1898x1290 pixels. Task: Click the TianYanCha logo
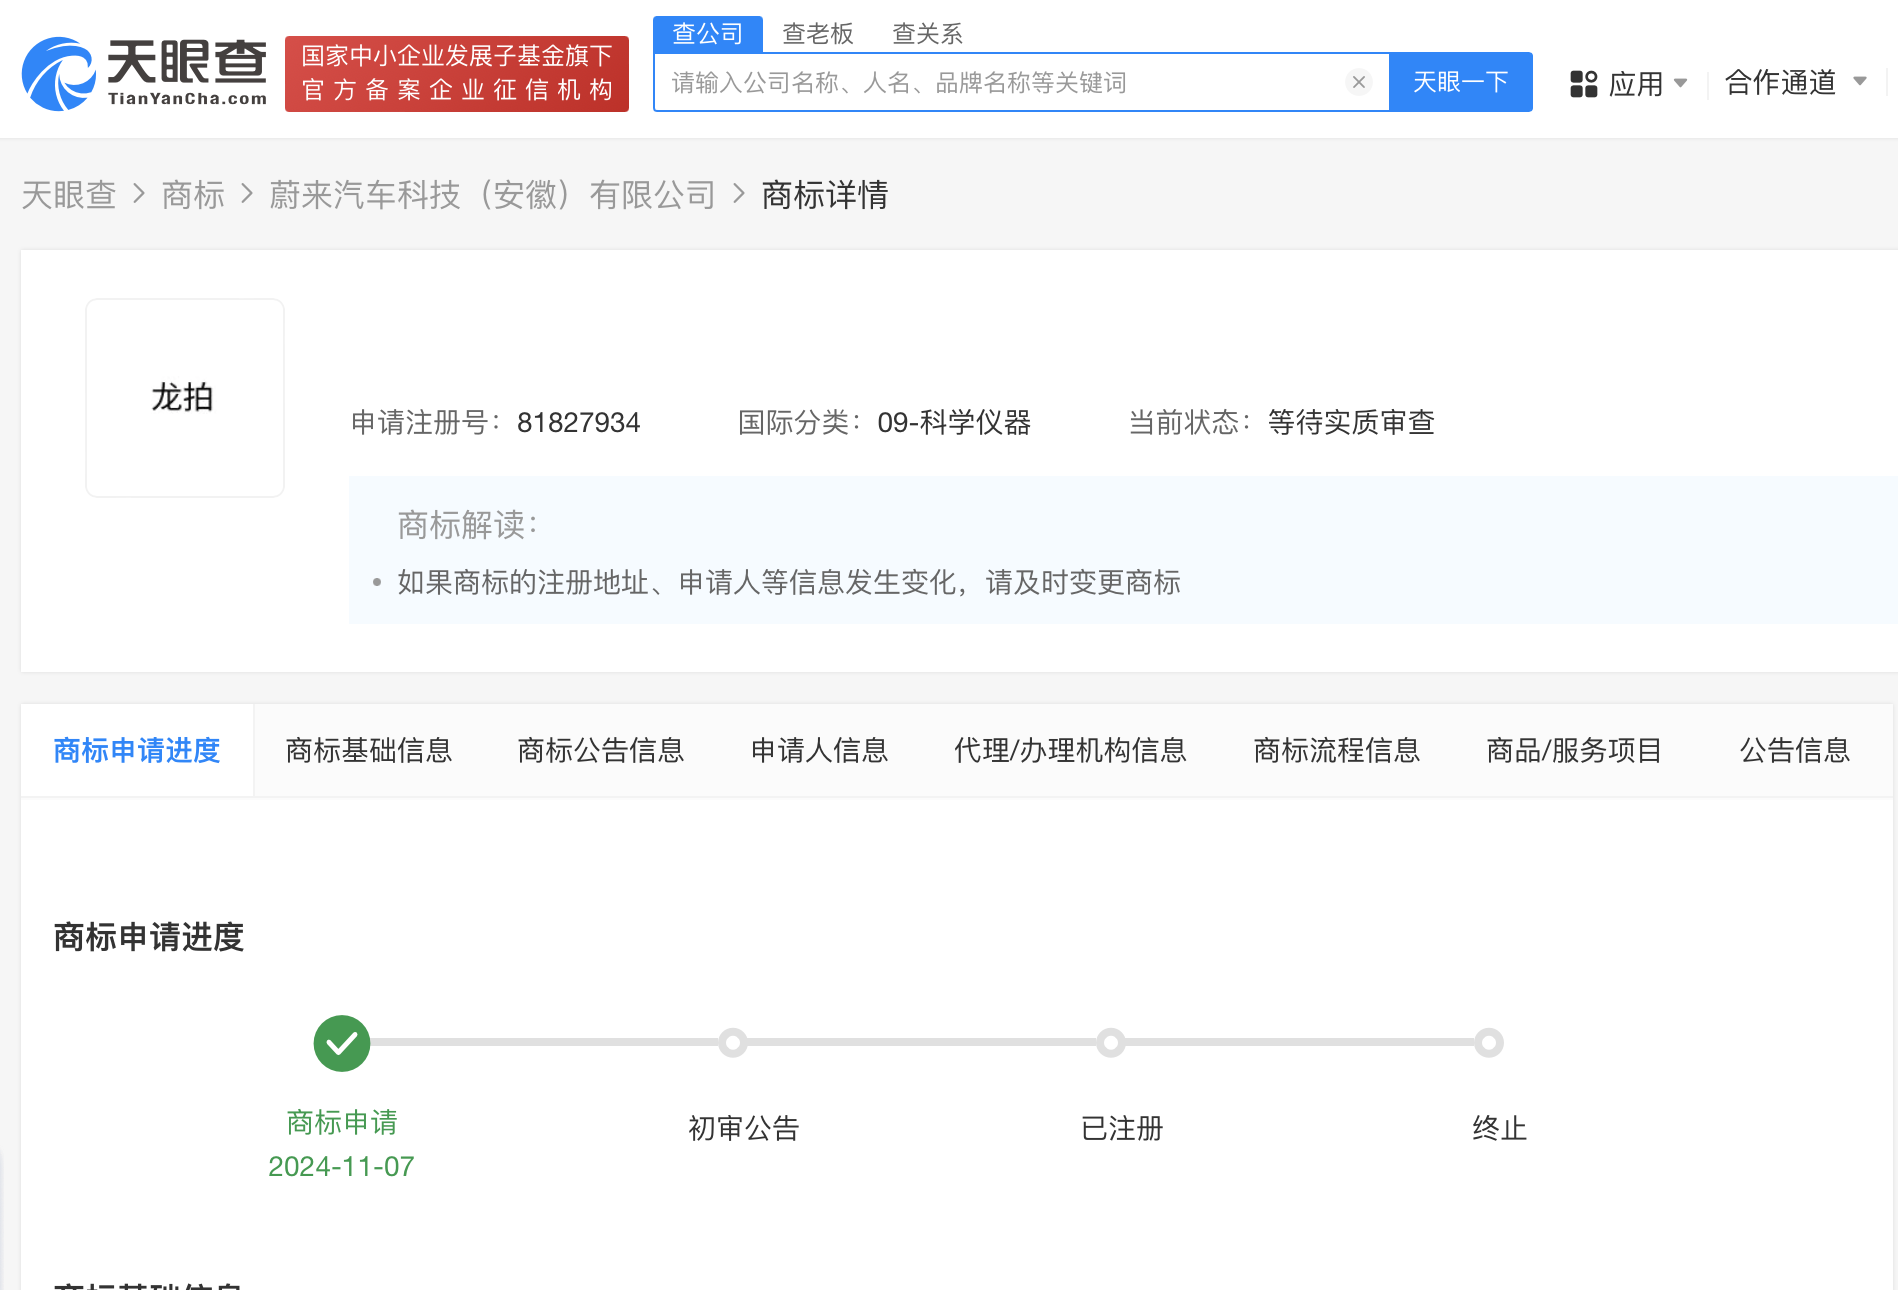tap(145, 73)
